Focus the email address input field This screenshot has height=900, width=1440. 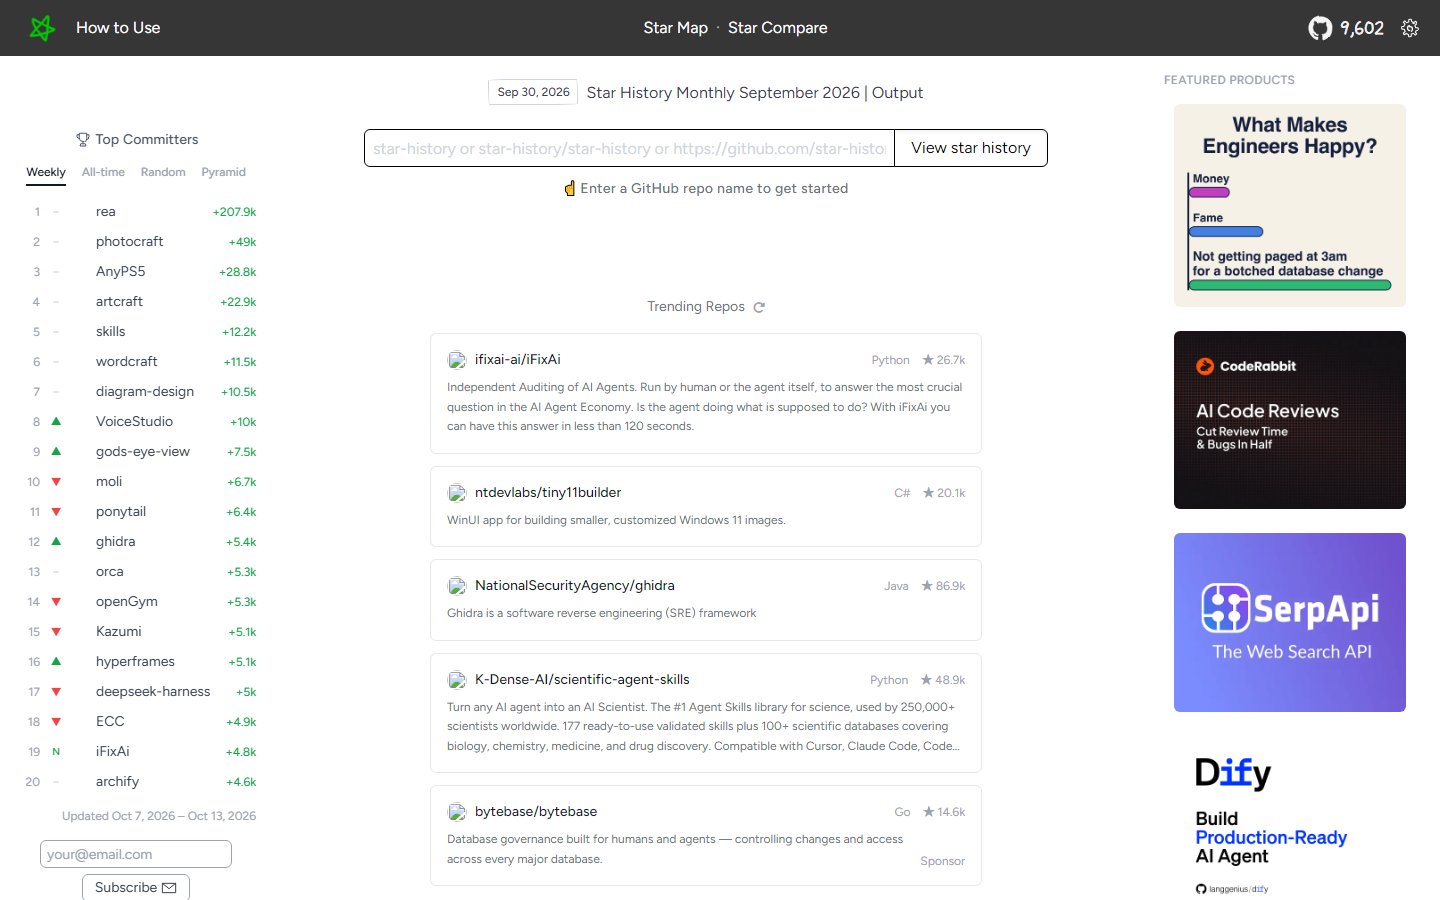click(136, 854)
